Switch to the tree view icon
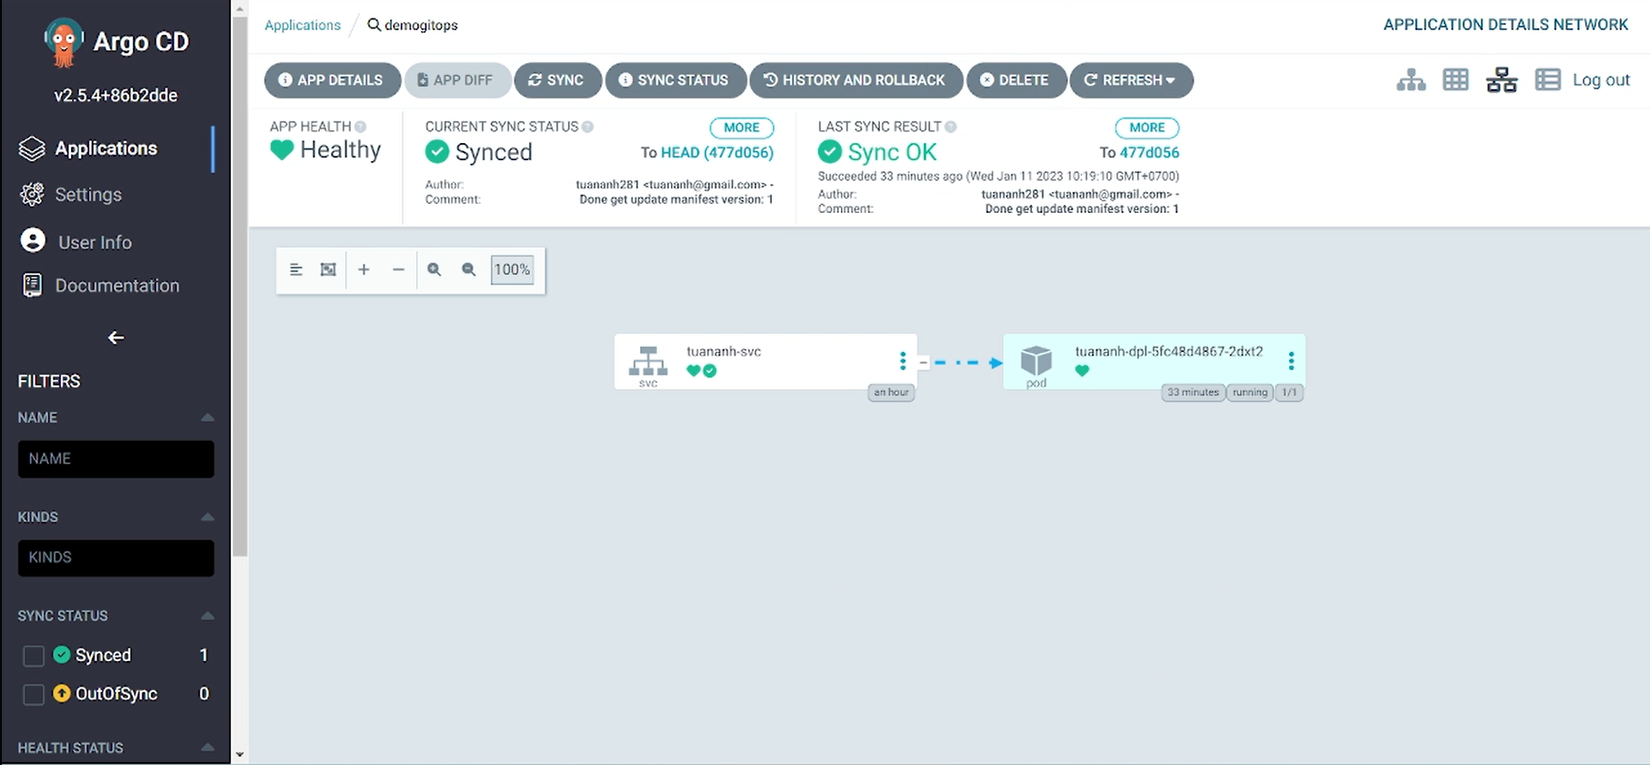 [1411, 80]
